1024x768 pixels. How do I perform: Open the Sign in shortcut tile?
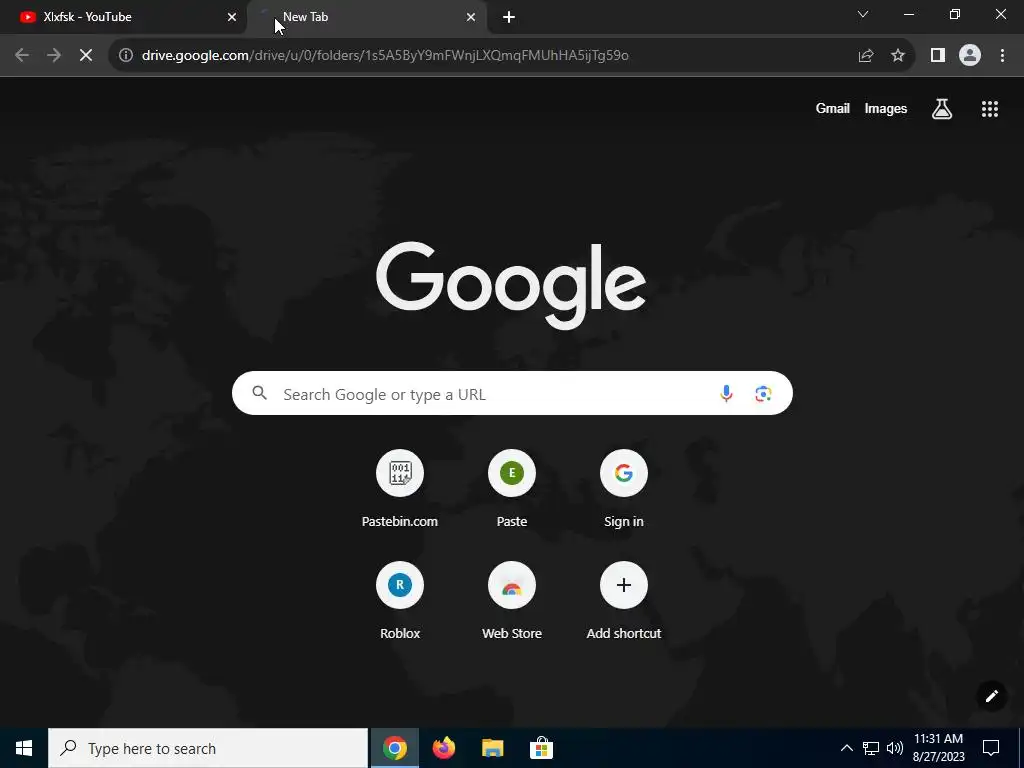click(x=624, y=488)
